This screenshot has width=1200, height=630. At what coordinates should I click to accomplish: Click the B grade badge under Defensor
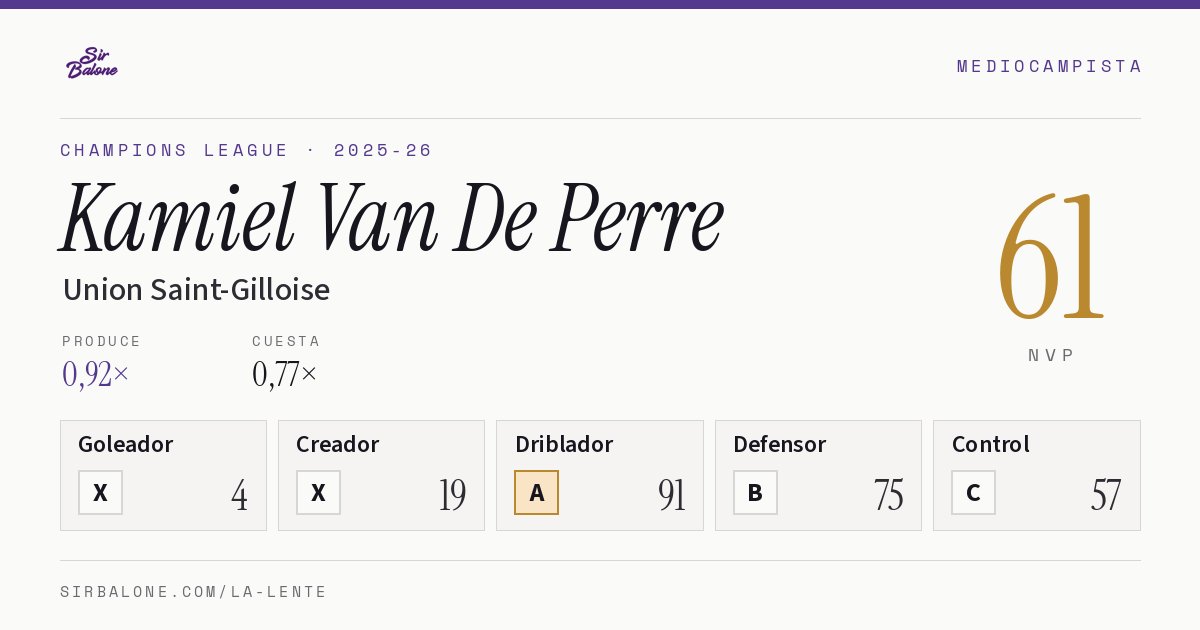[755, 492]
